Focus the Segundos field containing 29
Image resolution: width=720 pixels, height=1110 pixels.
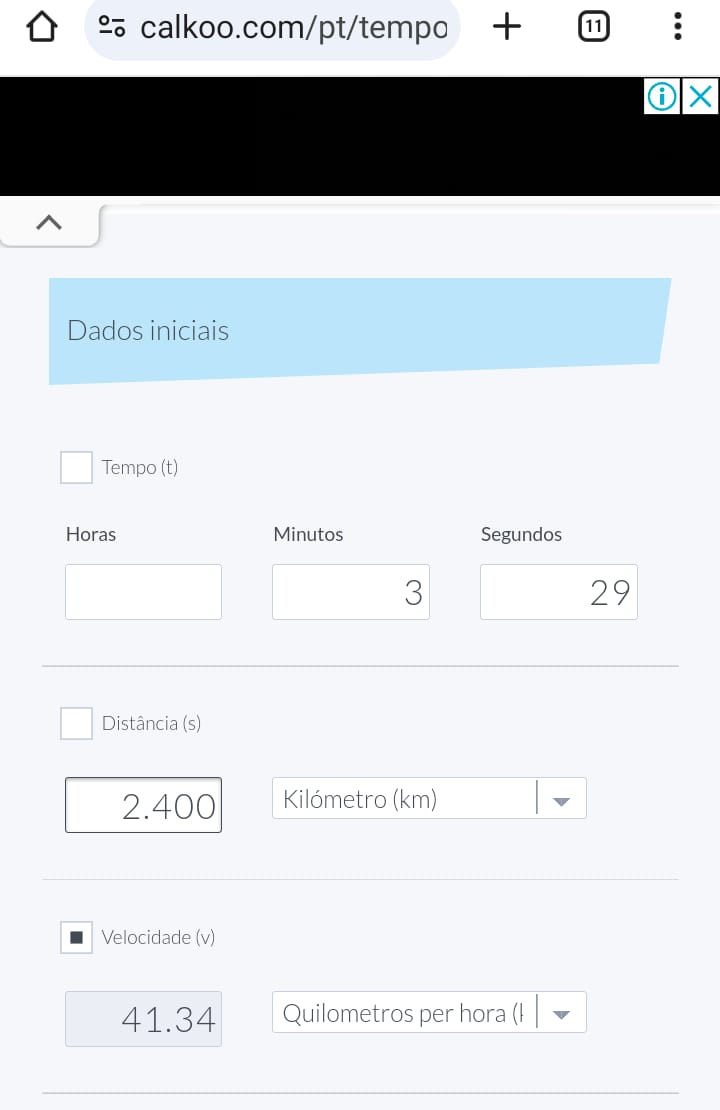[558, 592]
